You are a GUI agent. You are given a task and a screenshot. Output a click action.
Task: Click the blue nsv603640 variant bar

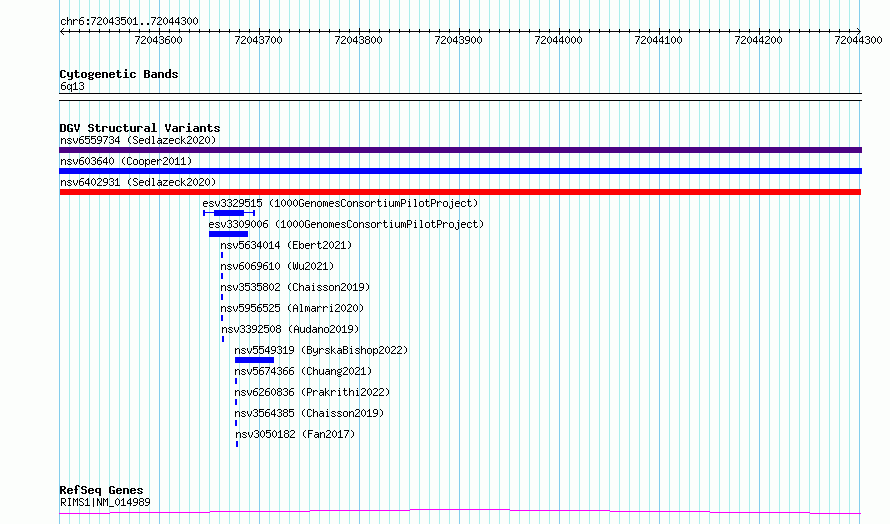pyautogui.click(x=460, y=171)
